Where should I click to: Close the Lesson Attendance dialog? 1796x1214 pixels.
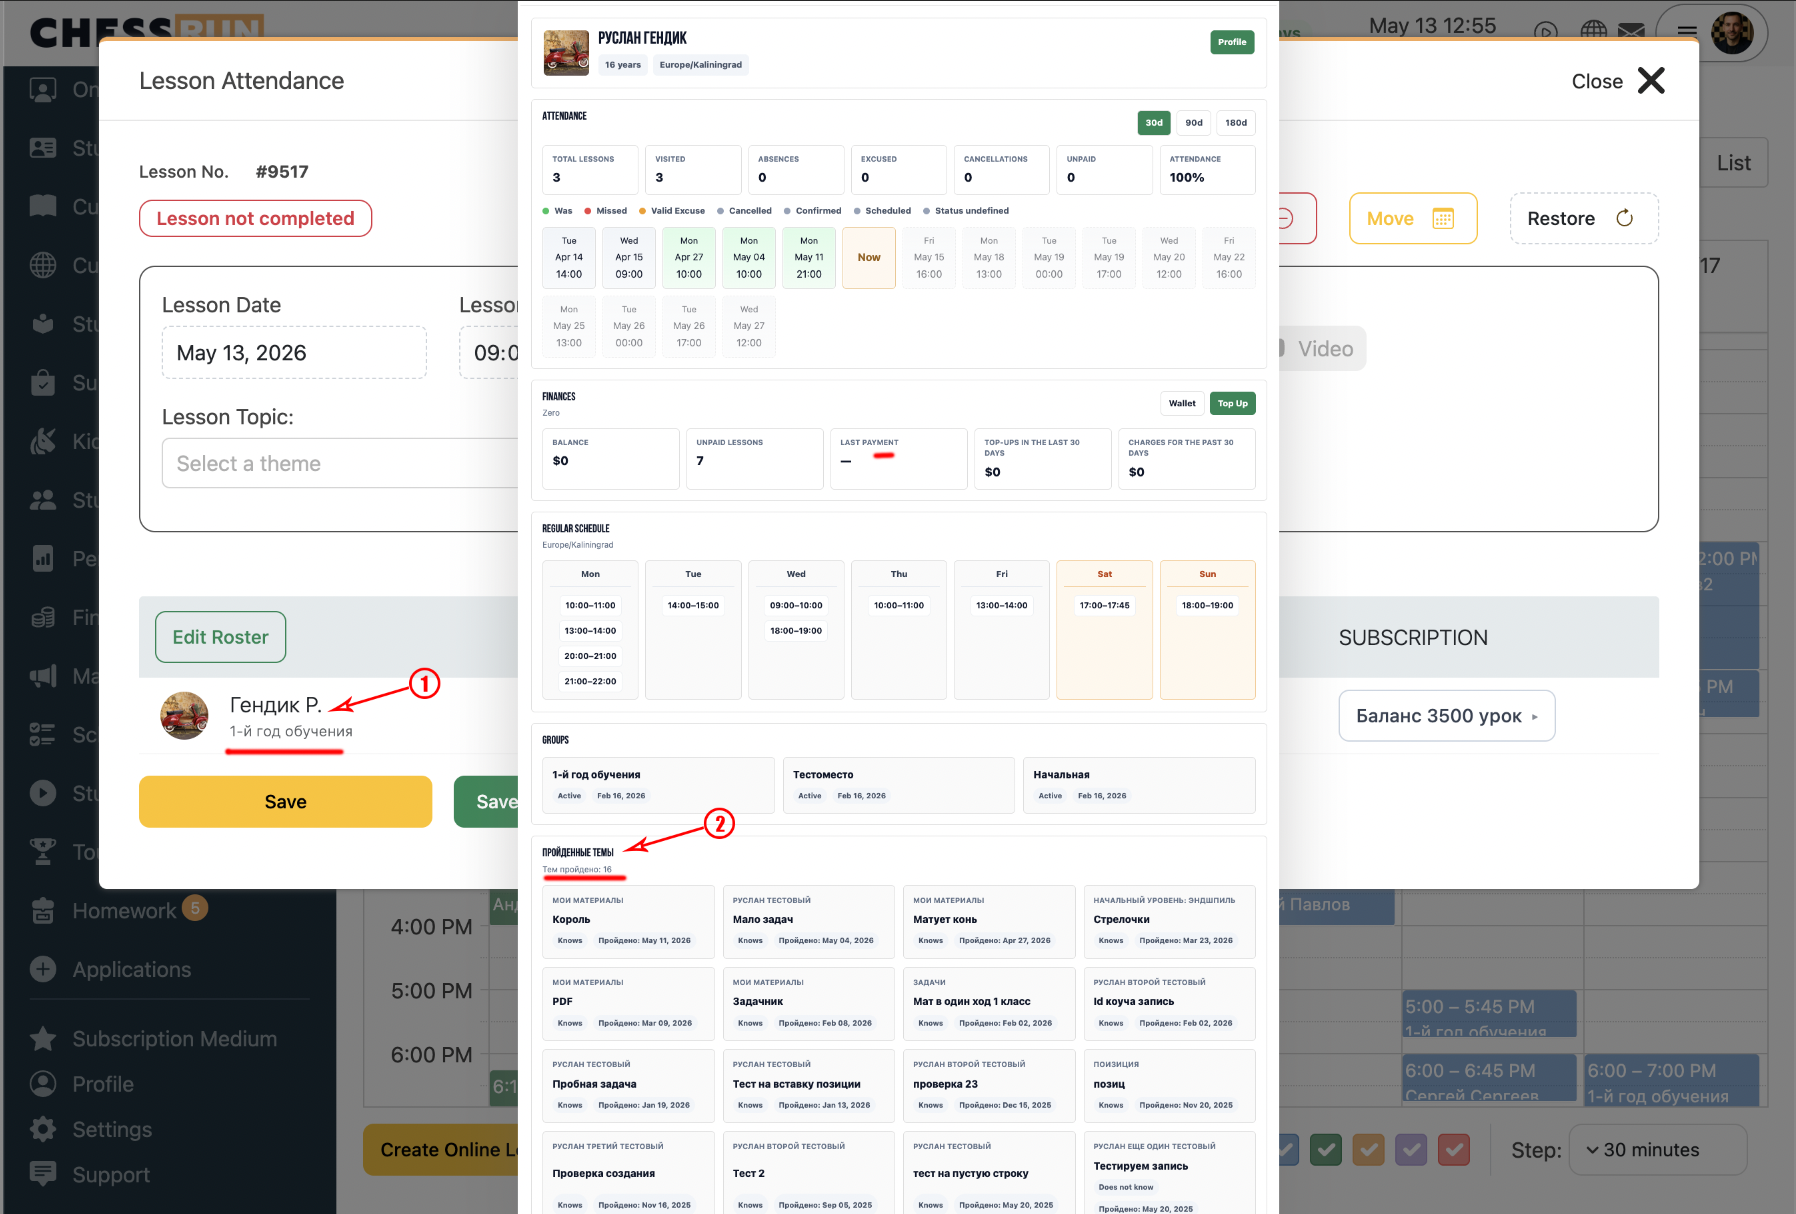1619,81
